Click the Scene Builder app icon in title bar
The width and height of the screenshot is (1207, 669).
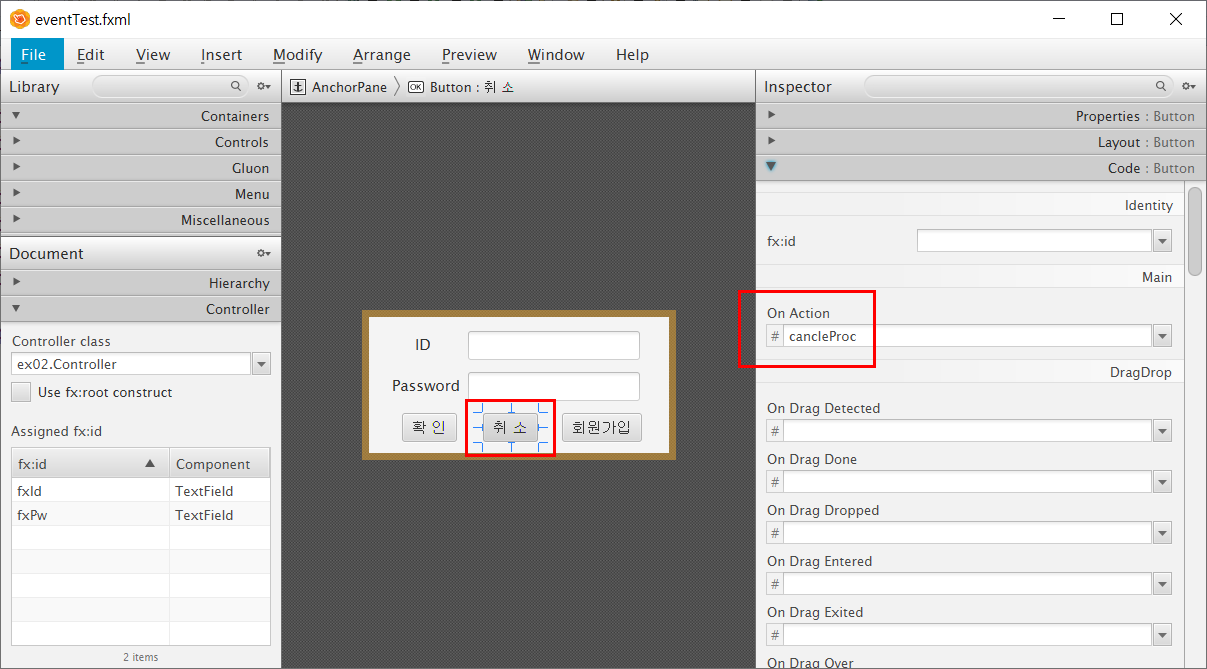coord(19,18)
